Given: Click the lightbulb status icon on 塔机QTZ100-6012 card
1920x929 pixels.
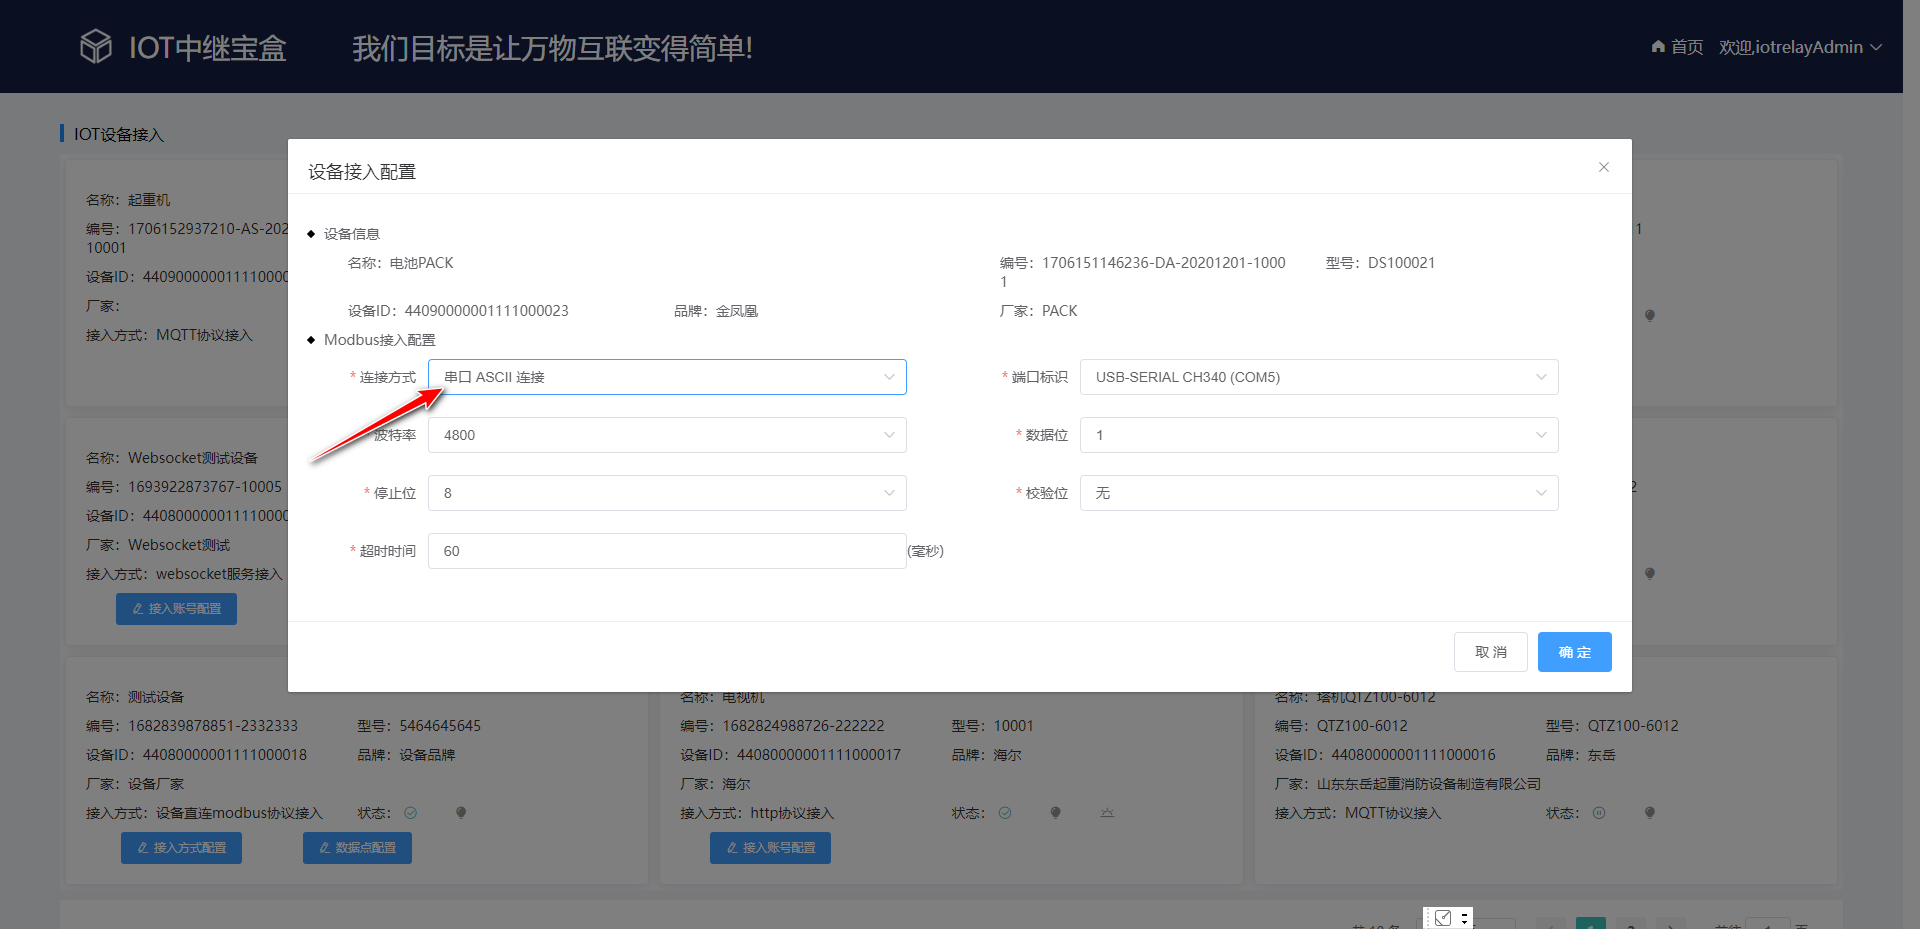Looking at the screenshot, I should click(1650, 812).
